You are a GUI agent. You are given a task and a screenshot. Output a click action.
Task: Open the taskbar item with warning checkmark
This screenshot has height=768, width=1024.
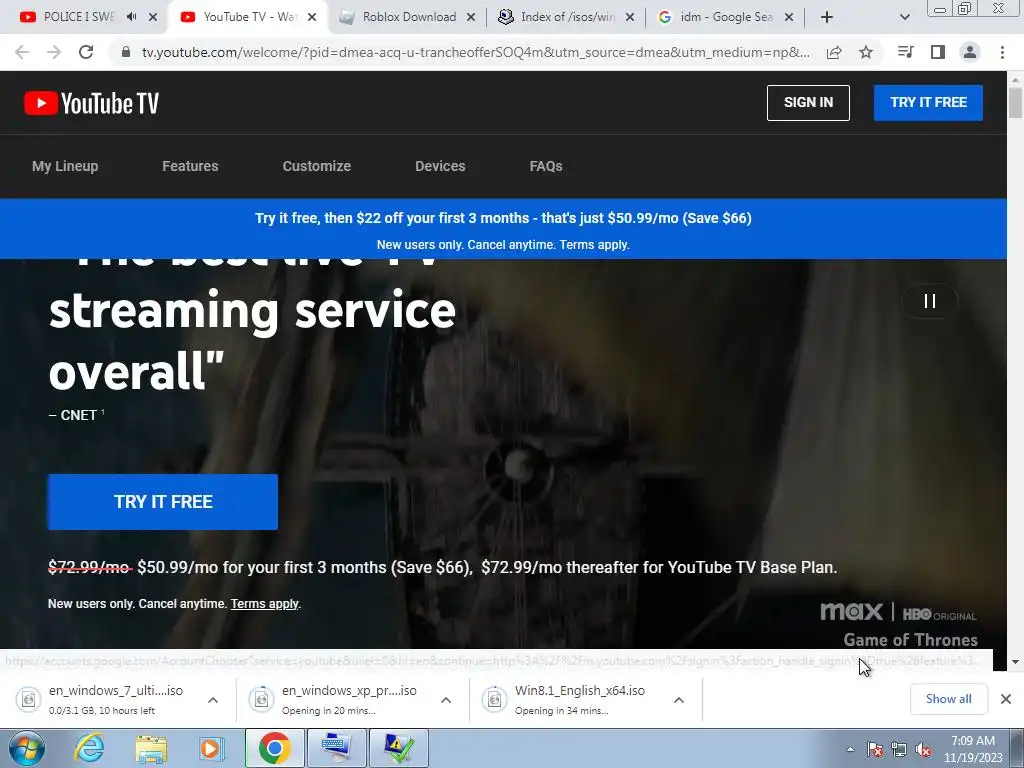click(x=399, y=748)
